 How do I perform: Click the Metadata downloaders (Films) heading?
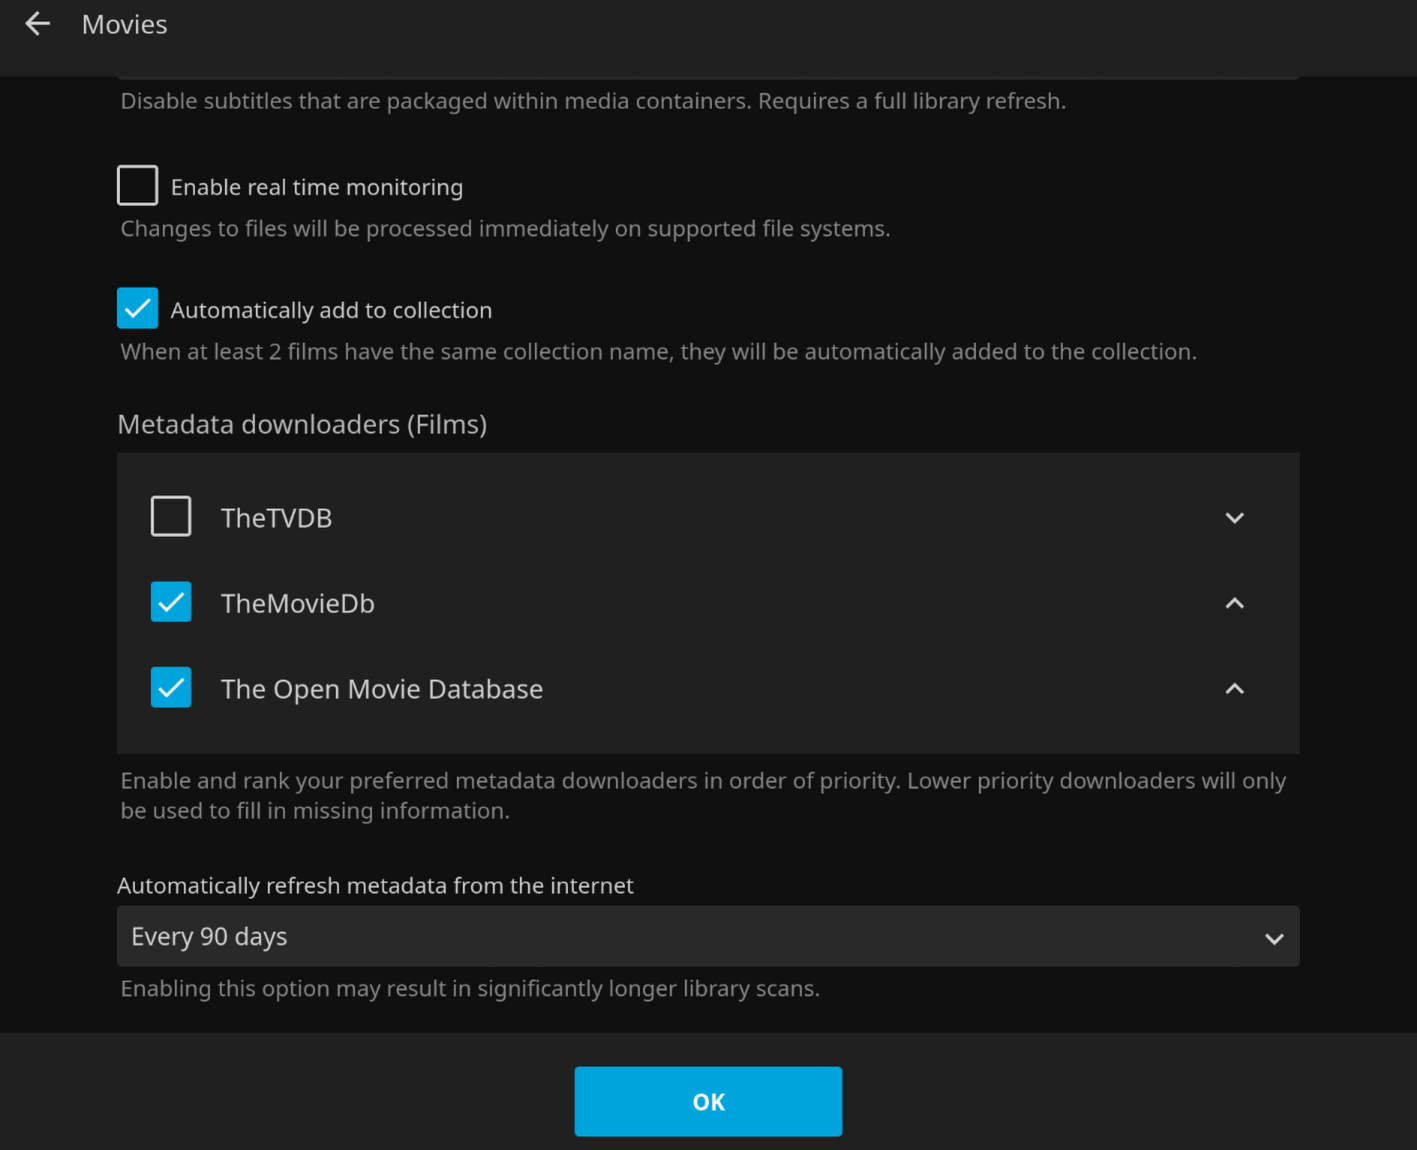pos(302,425)
